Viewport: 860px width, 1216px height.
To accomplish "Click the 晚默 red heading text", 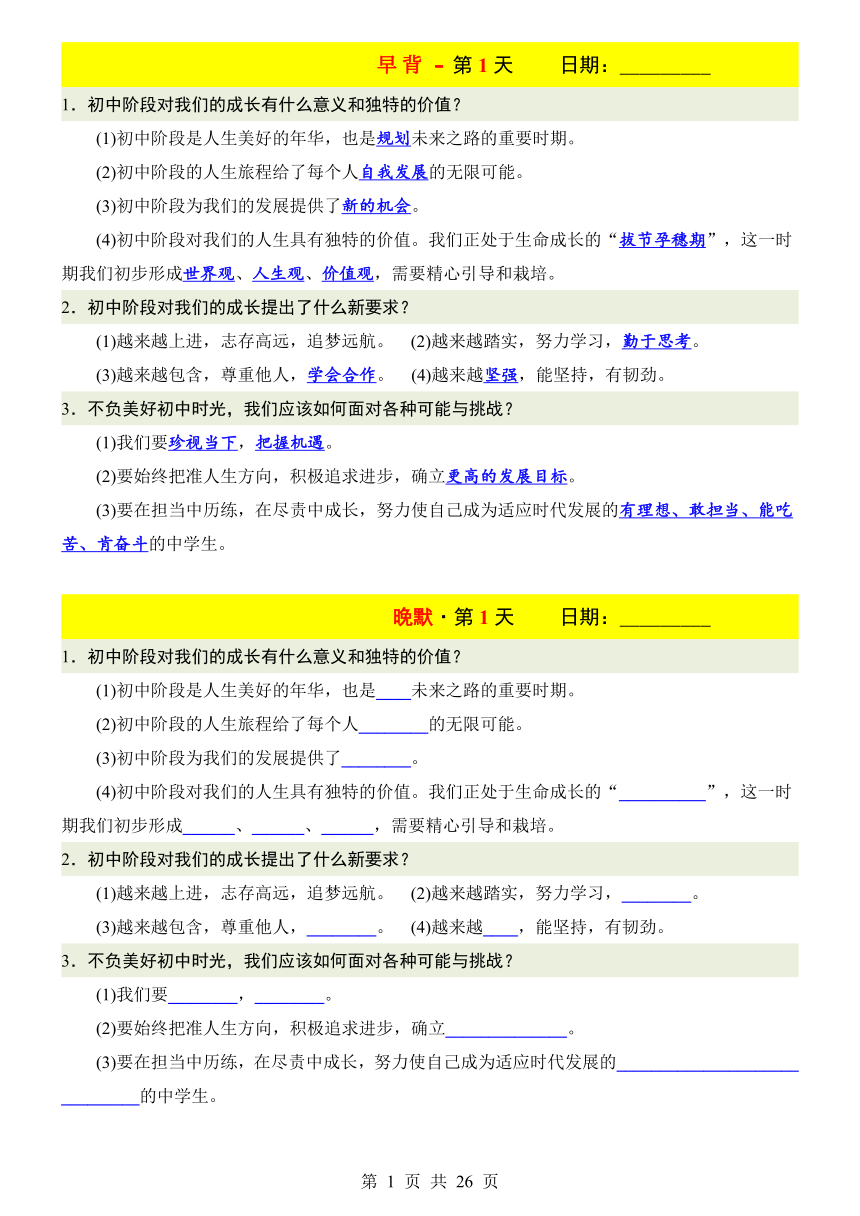I will [412, 618].
